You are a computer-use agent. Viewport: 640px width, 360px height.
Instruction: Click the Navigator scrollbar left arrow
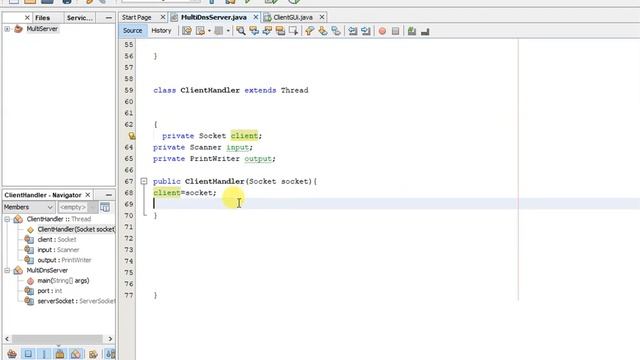(x=7, y=339)
